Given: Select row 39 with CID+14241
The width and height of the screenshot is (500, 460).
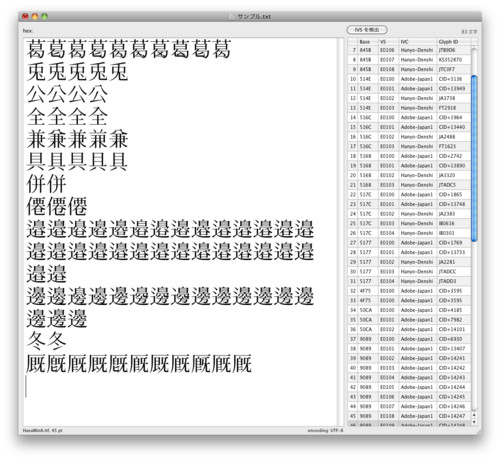Looking at the screenshot, I should click(x=409, y=358).
